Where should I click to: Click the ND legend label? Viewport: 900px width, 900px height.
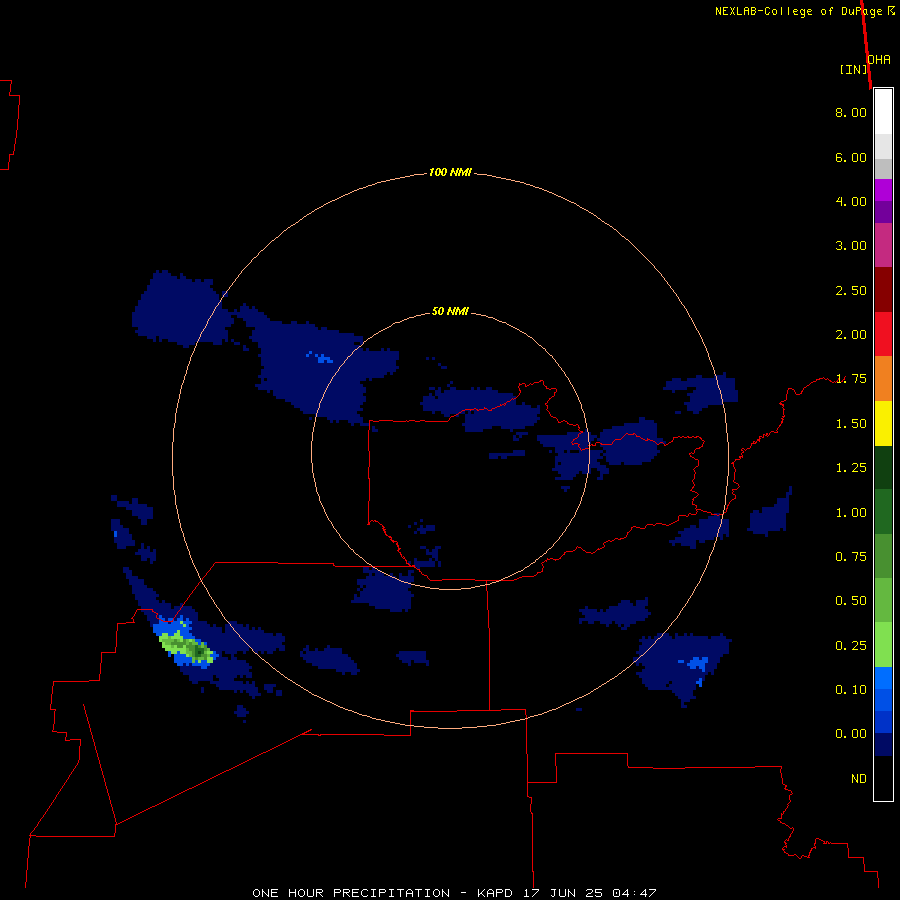click(x=859, y=779)
